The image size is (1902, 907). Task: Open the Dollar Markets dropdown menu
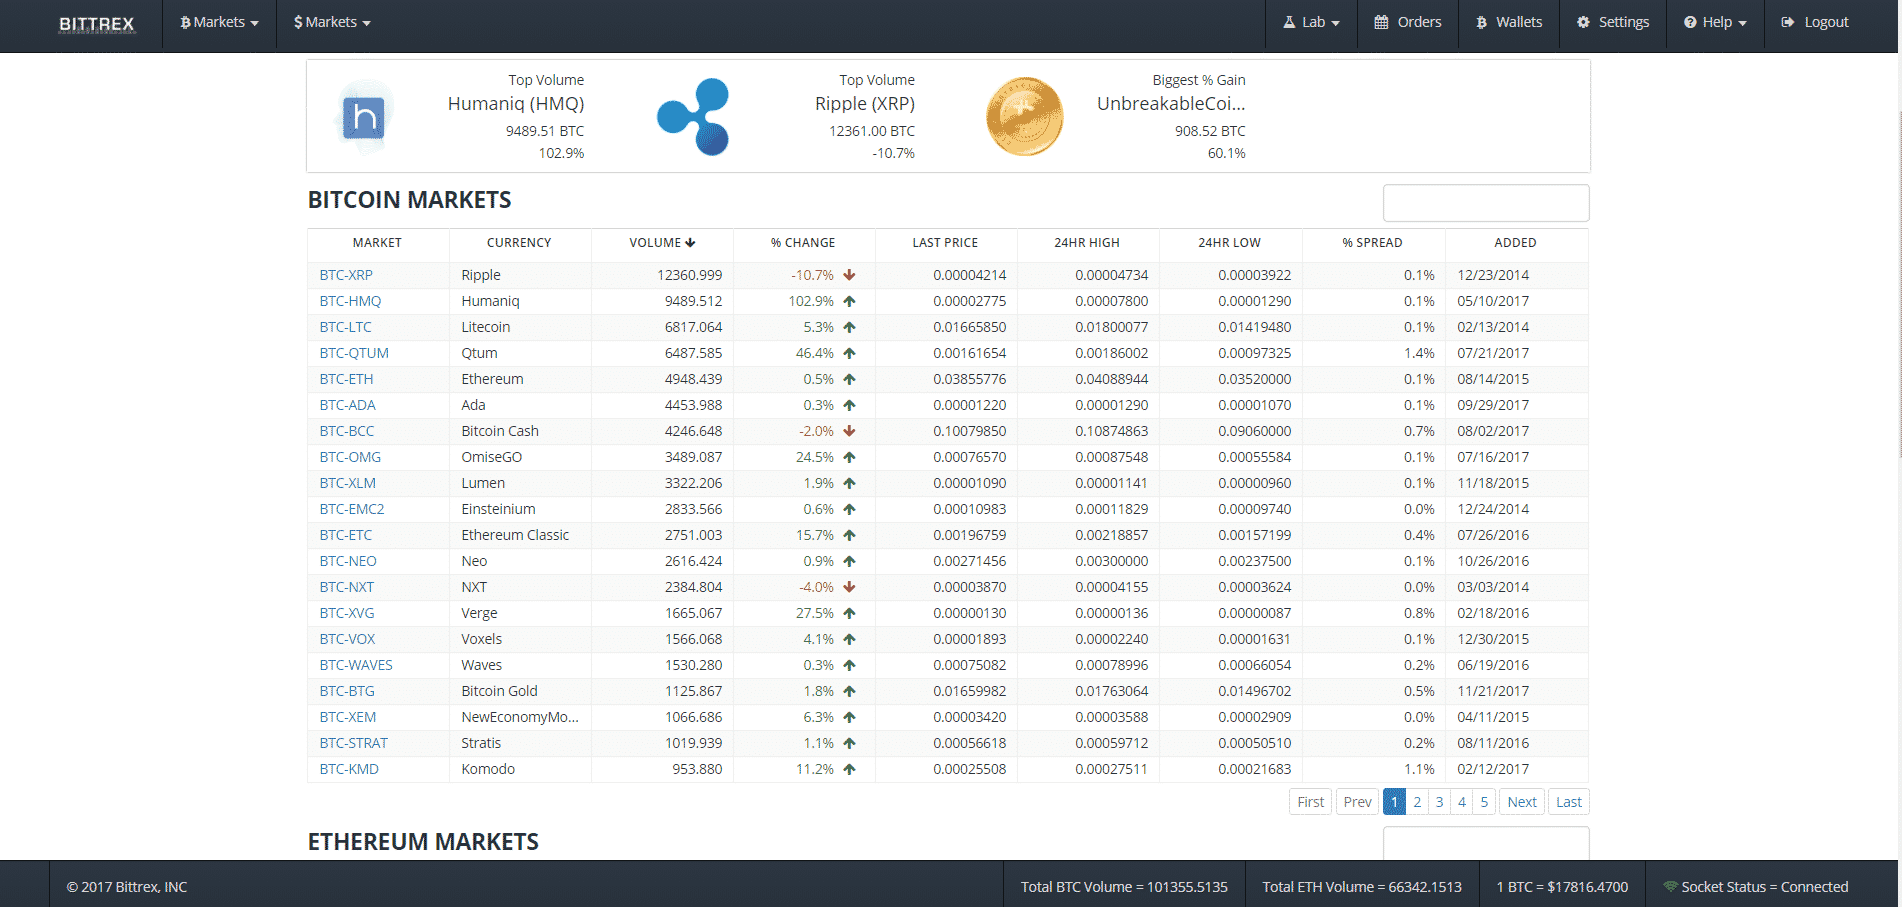point(332,22)
